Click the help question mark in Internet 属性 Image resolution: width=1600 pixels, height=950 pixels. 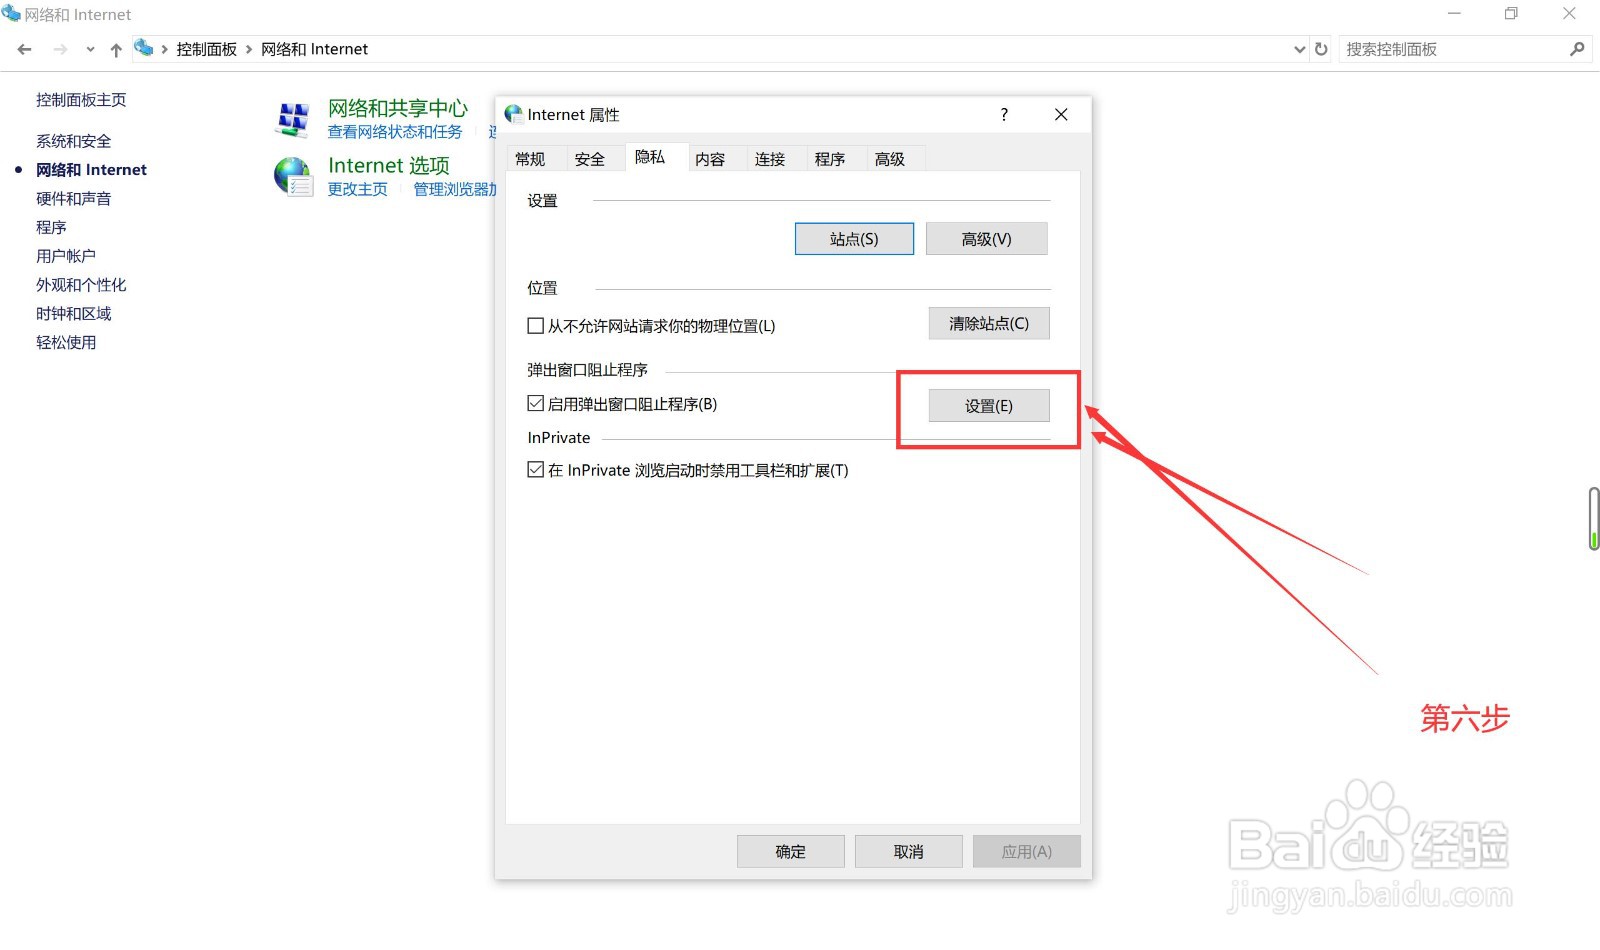coord(1004,114)
